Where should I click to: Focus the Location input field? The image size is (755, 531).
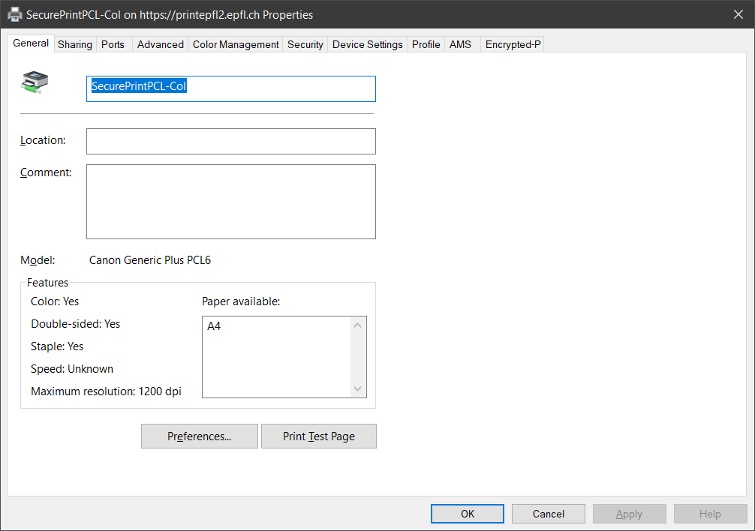pos(230,141)
